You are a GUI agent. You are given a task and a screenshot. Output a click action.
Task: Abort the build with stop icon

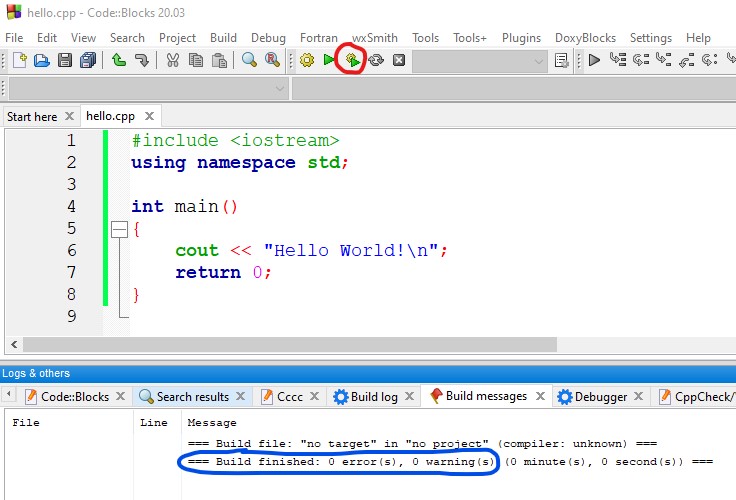coord(399,61)
